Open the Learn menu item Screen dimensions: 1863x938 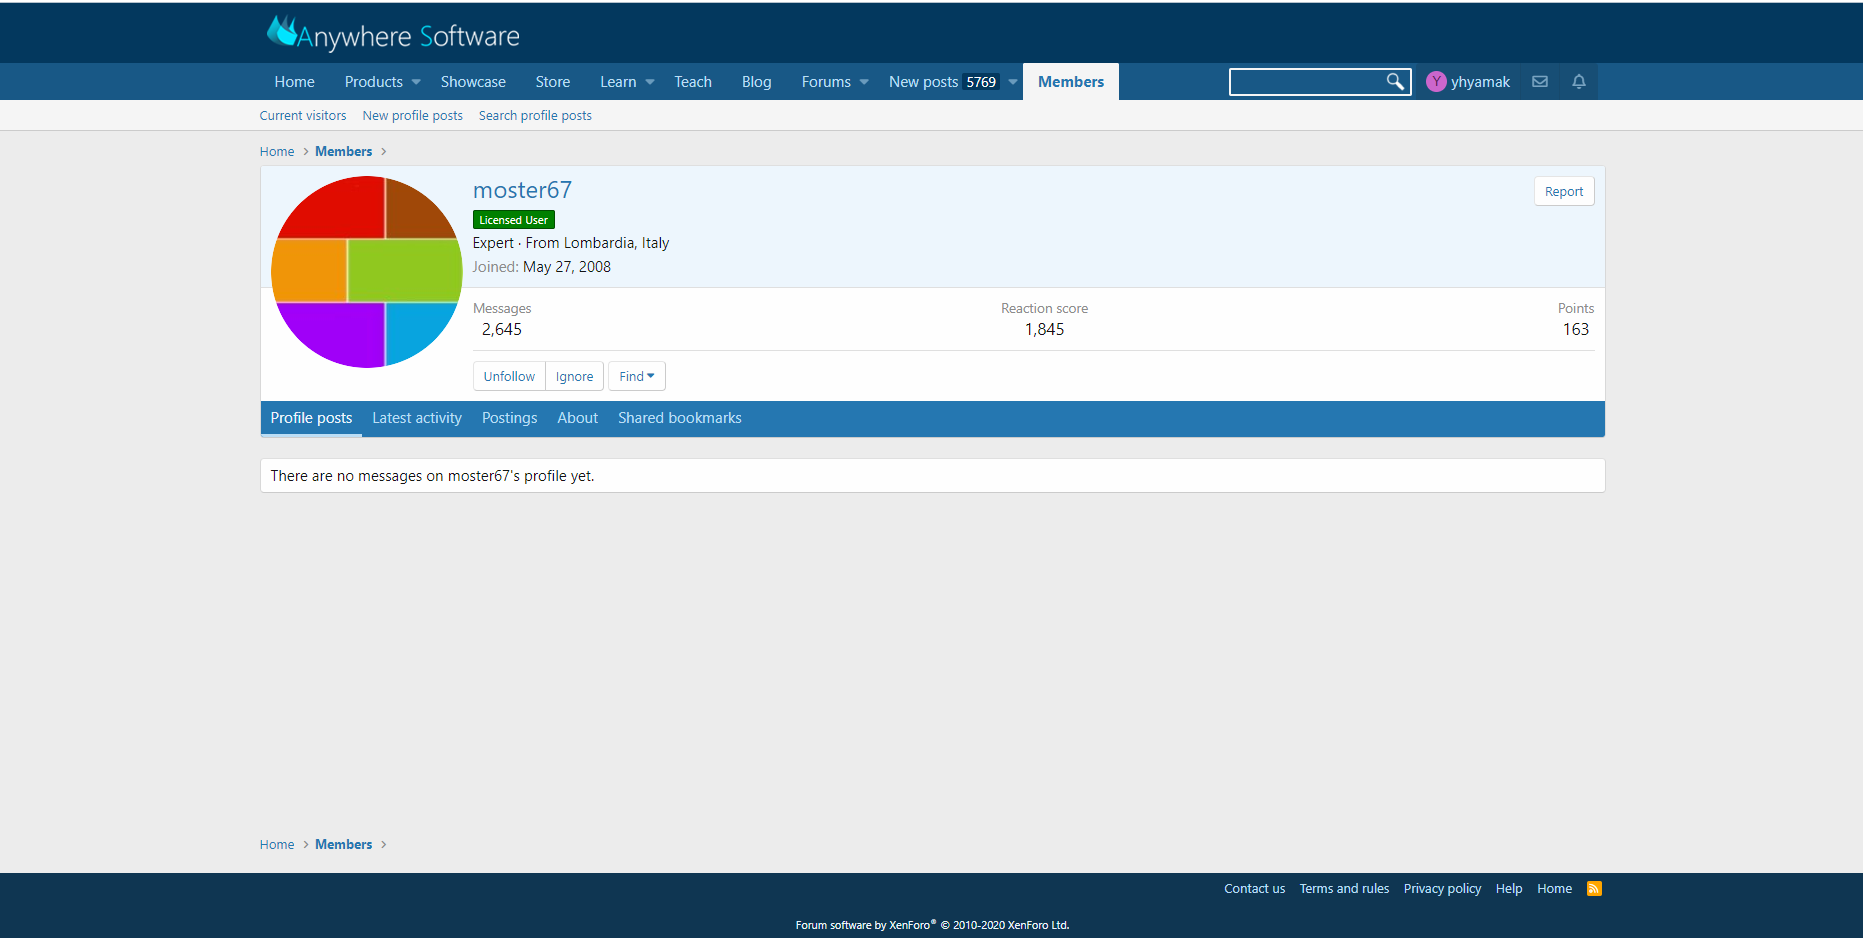[x=618, y=82]
